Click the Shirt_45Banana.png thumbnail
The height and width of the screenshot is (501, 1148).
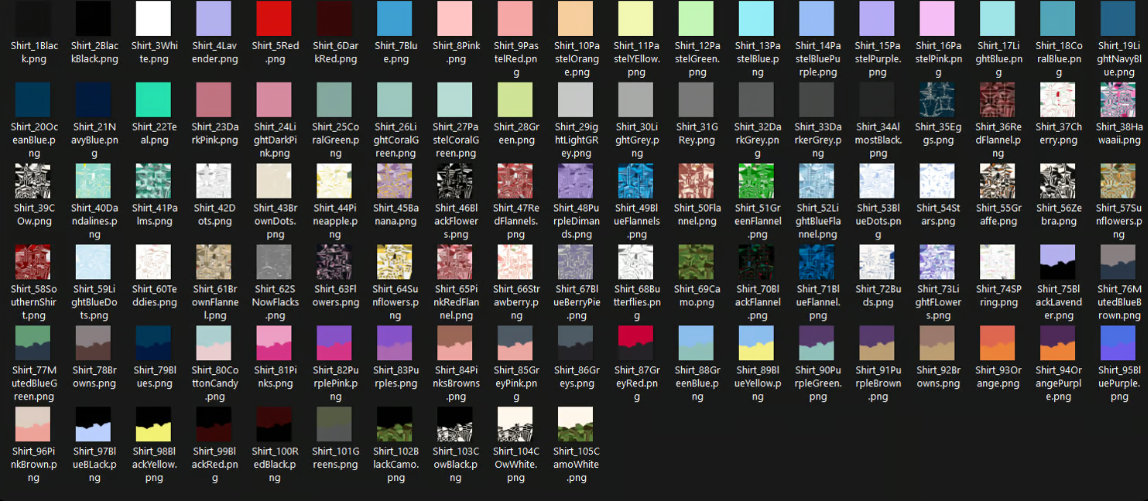[396, 182]
